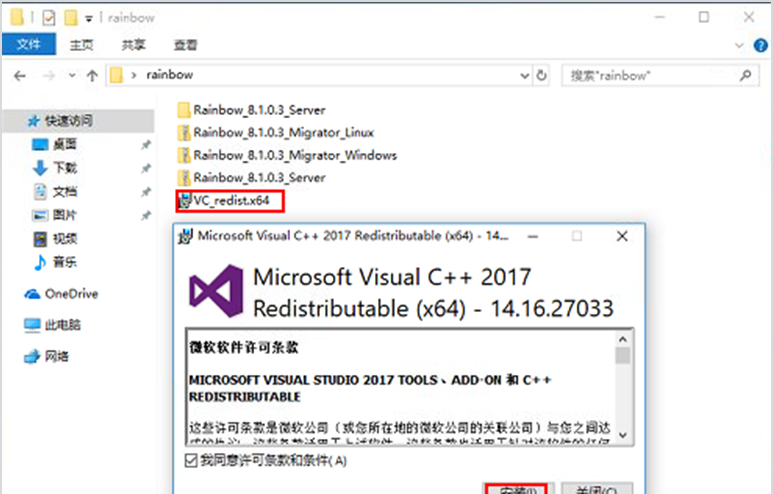773x494 pixels.
Task: Click the Close (关闭) button in installer
Action: [595, 489]
